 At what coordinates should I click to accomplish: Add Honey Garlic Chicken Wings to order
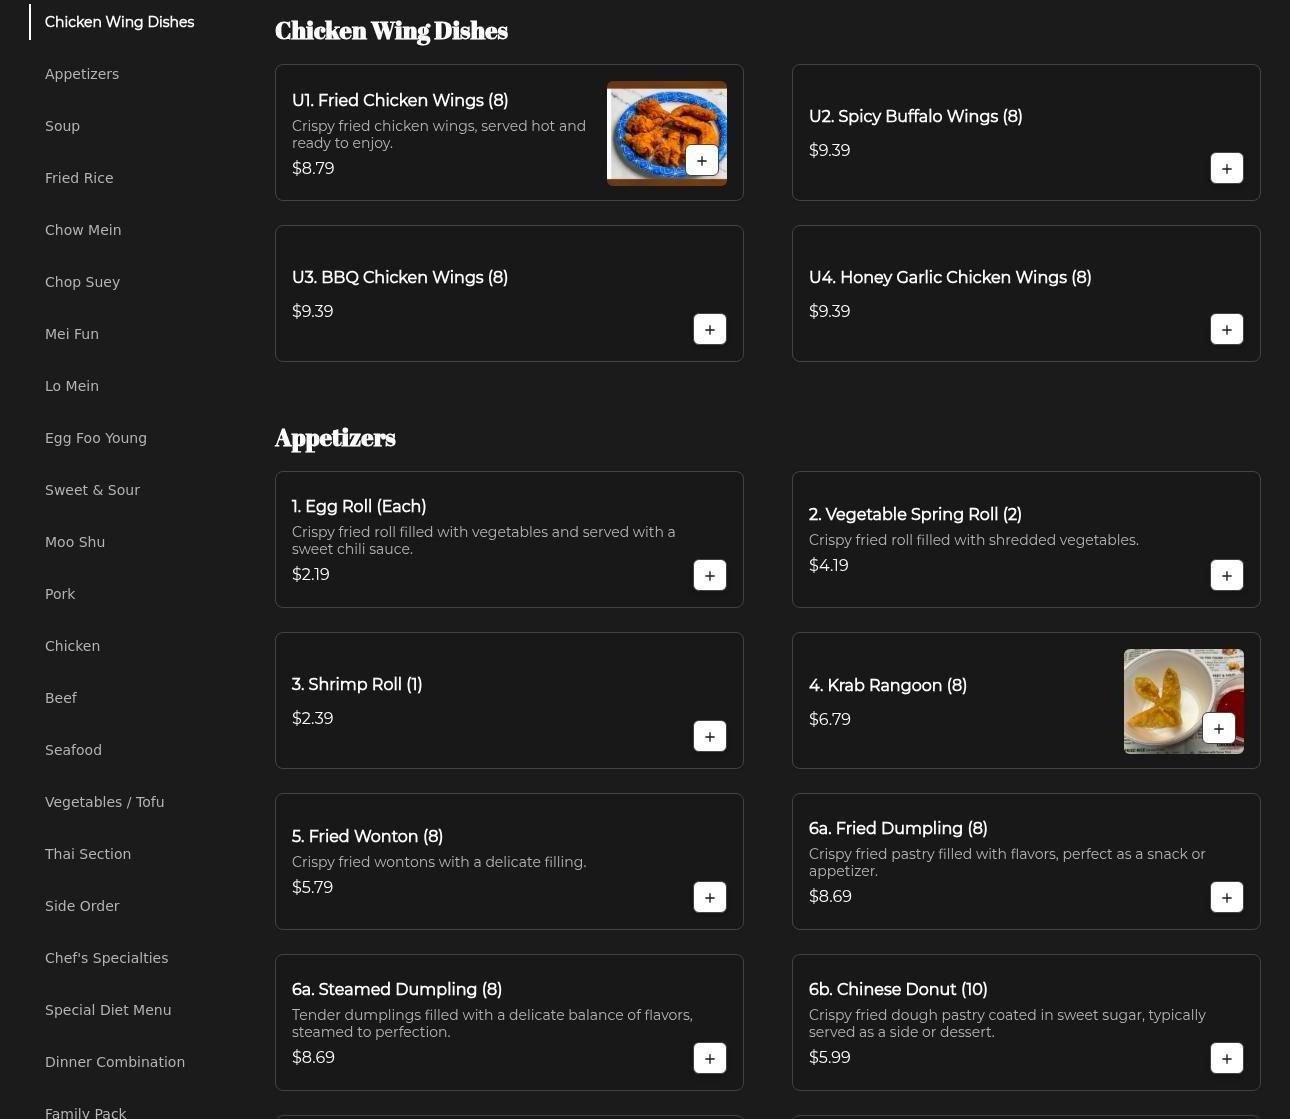(1226, 329)
